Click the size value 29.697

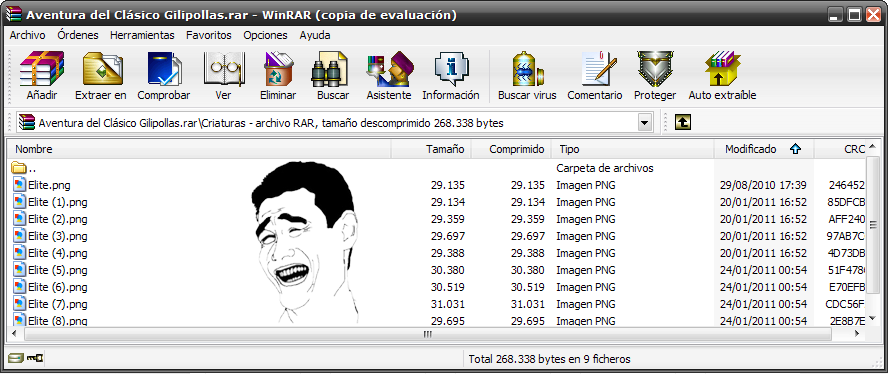(x=448, y=236)
